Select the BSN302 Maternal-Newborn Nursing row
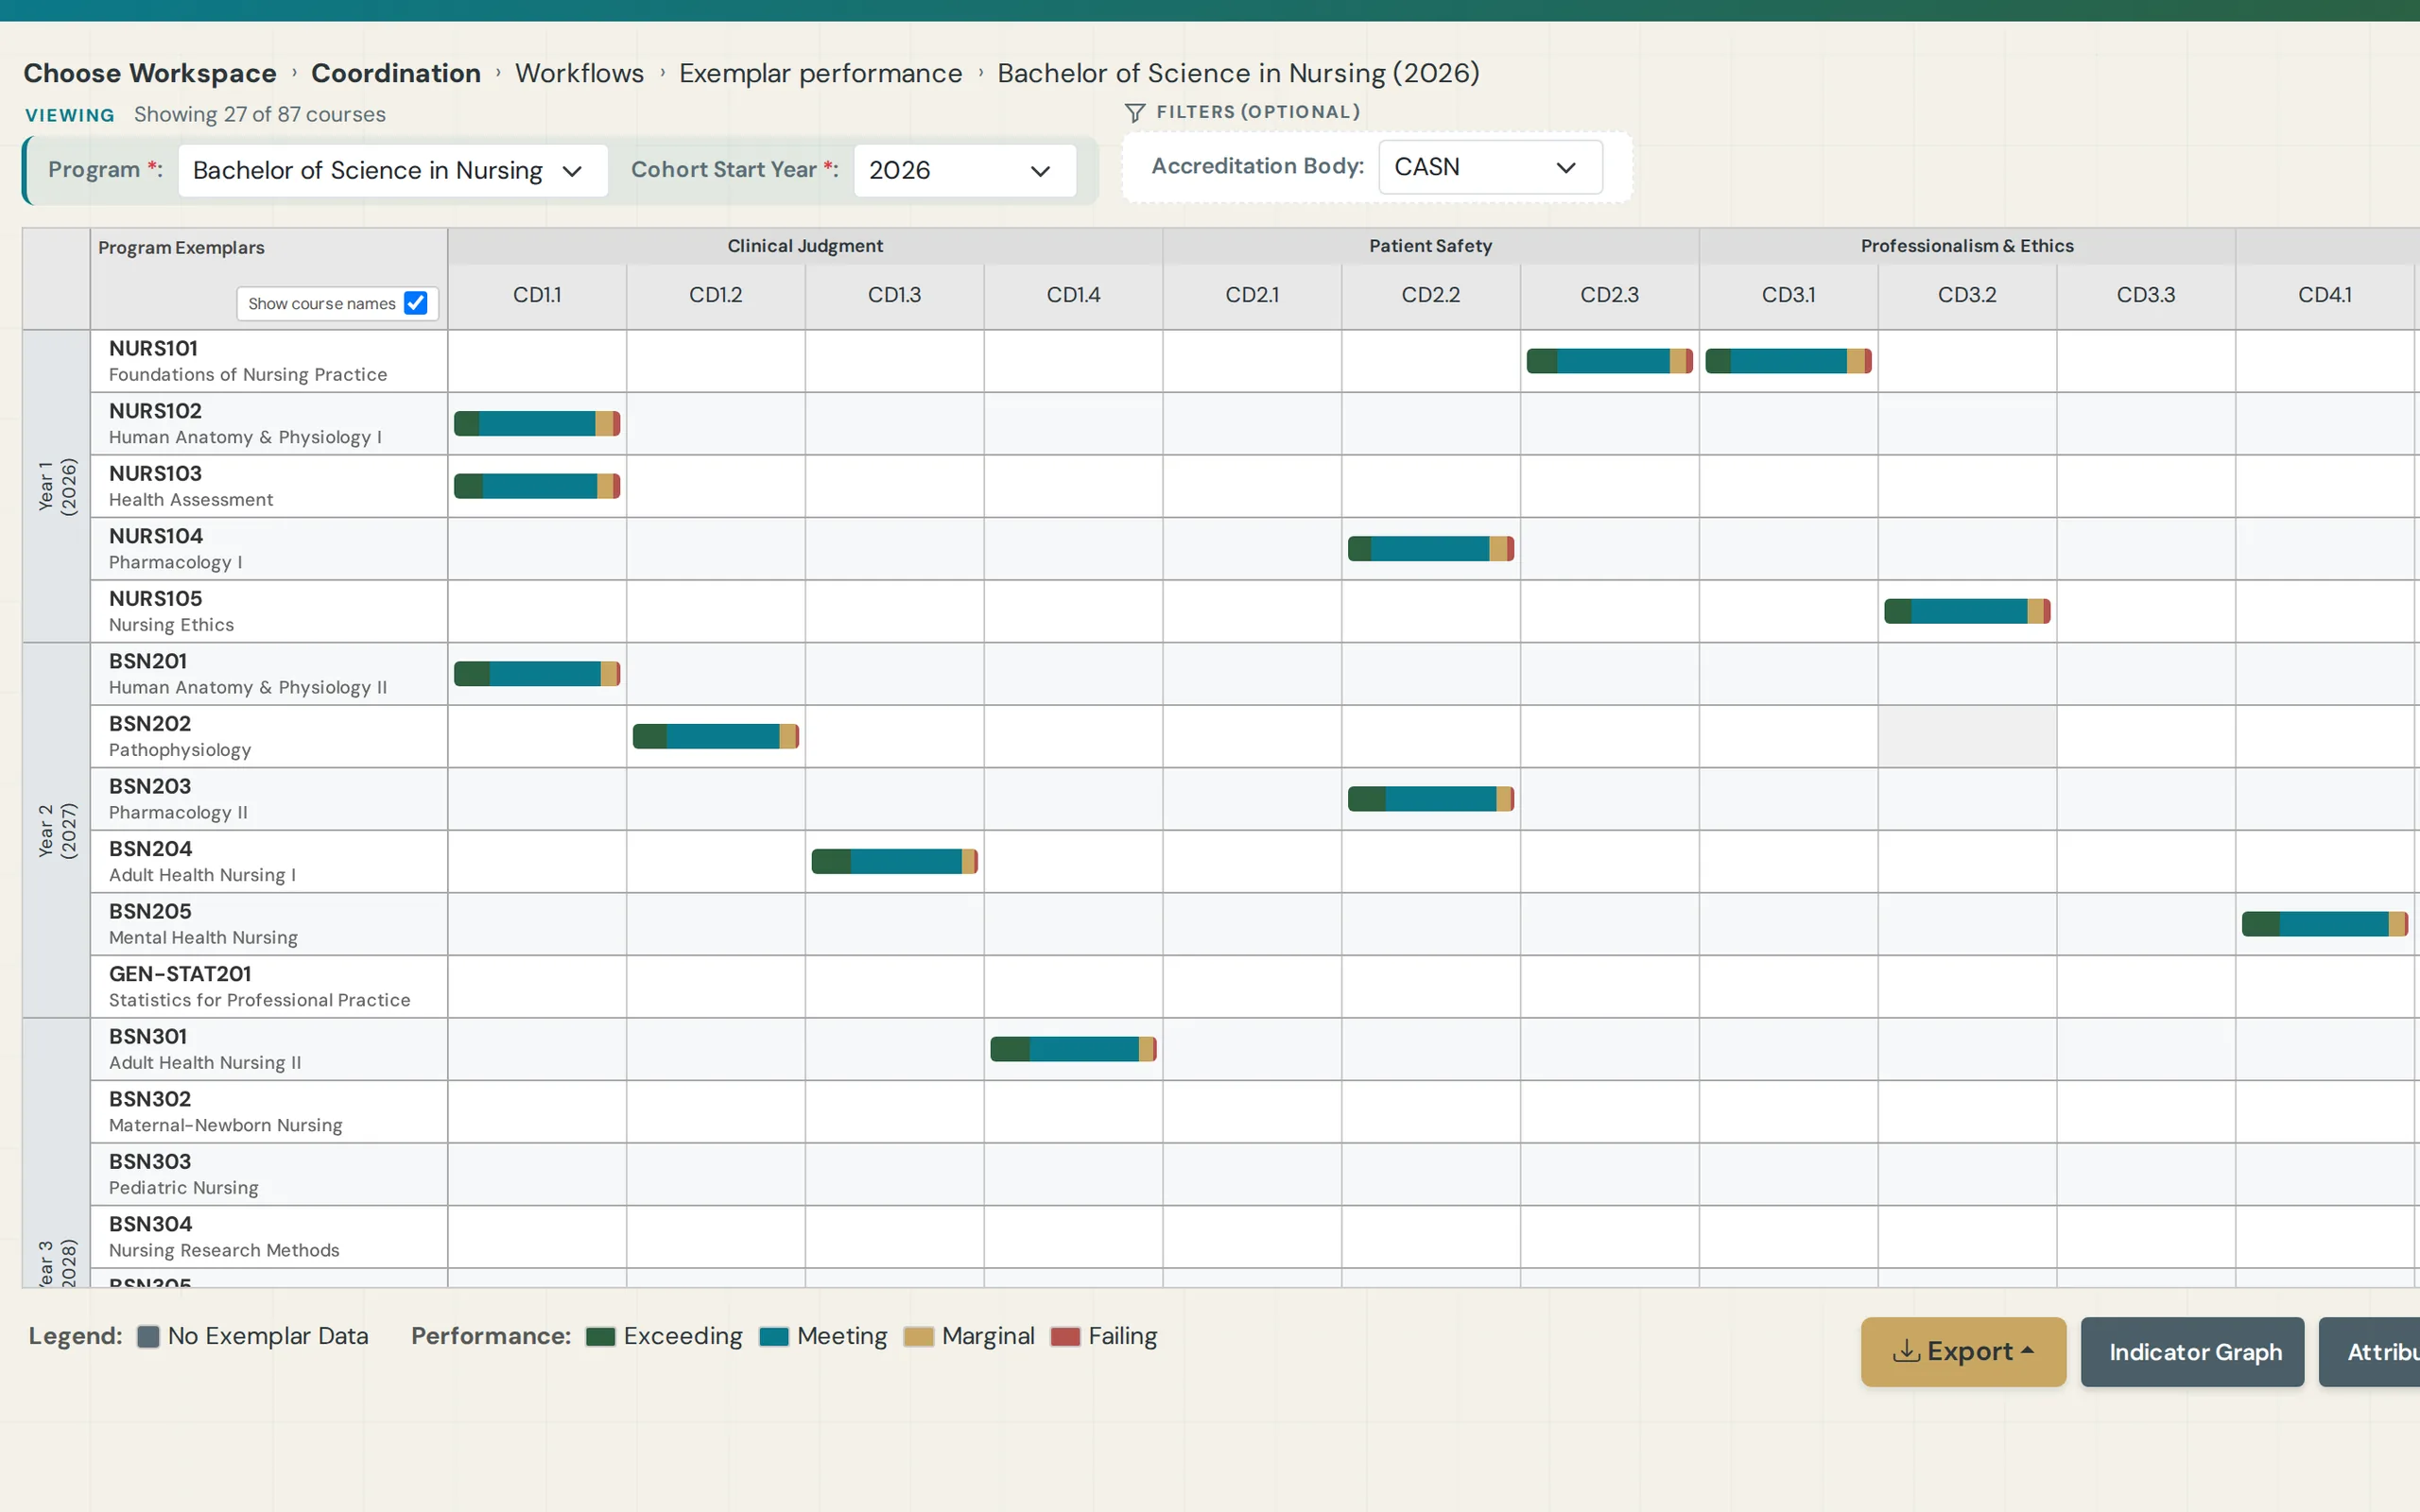2420x1512 pixels. [x=269, y=1112]
